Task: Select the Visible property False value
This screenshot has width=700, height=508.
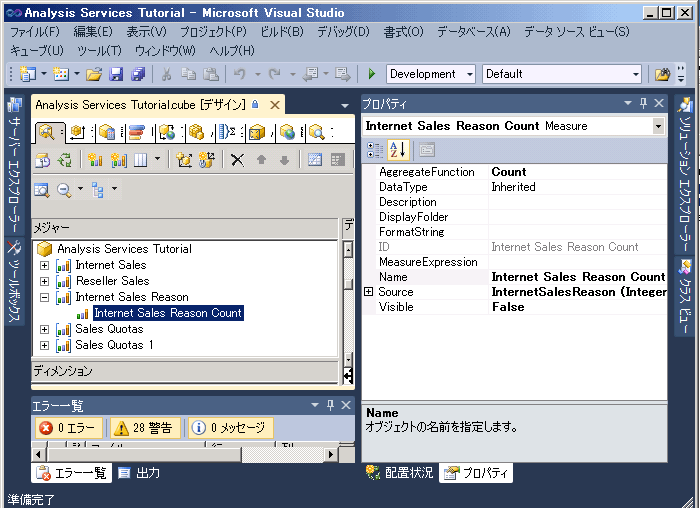Action: (578, 307)
